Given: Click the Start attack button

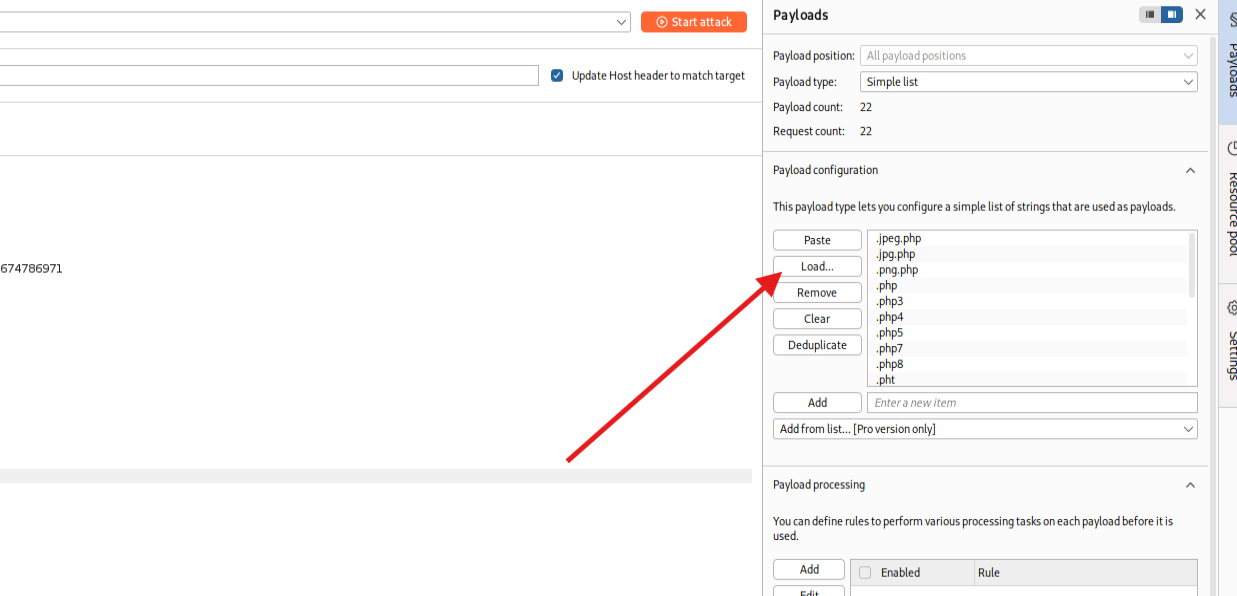Looking at the screenshot, I should pyautogui.click(x=693, y=22).
